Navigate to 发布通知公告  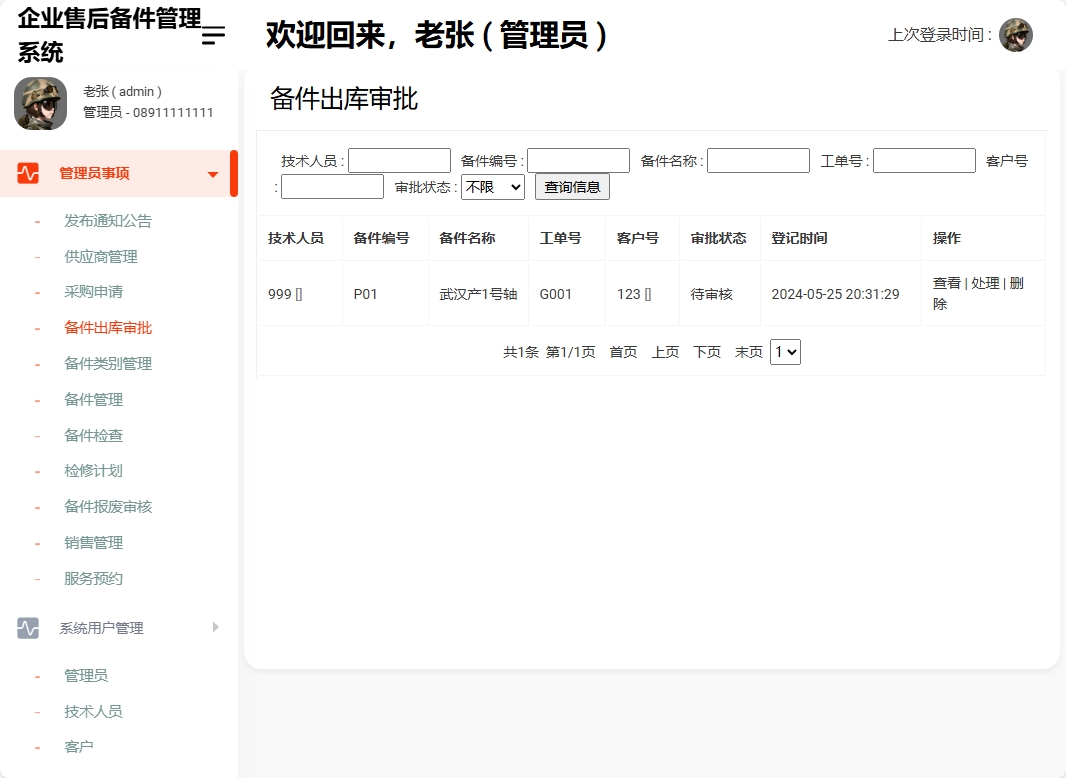110,220
